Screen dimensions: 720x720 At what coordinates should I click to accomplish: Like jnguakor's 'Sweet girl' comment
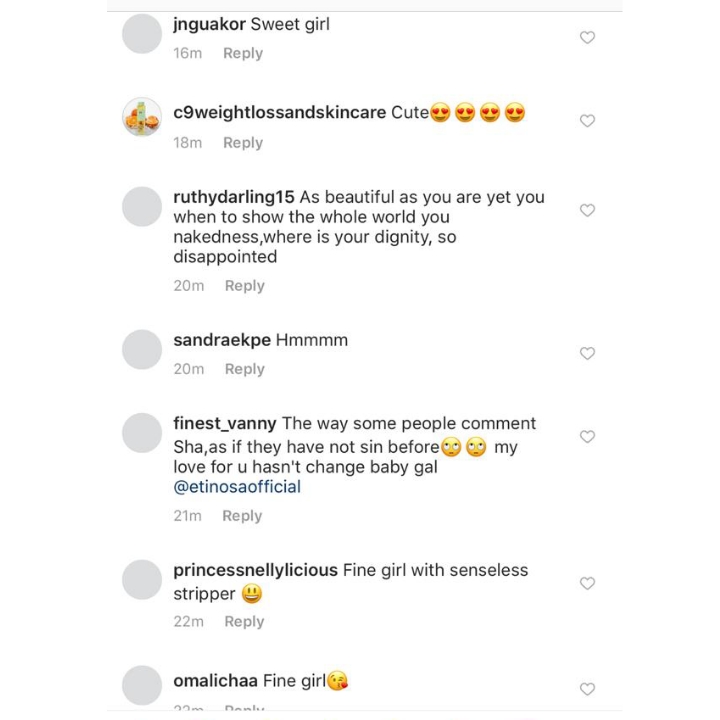(x=588, y=38)
